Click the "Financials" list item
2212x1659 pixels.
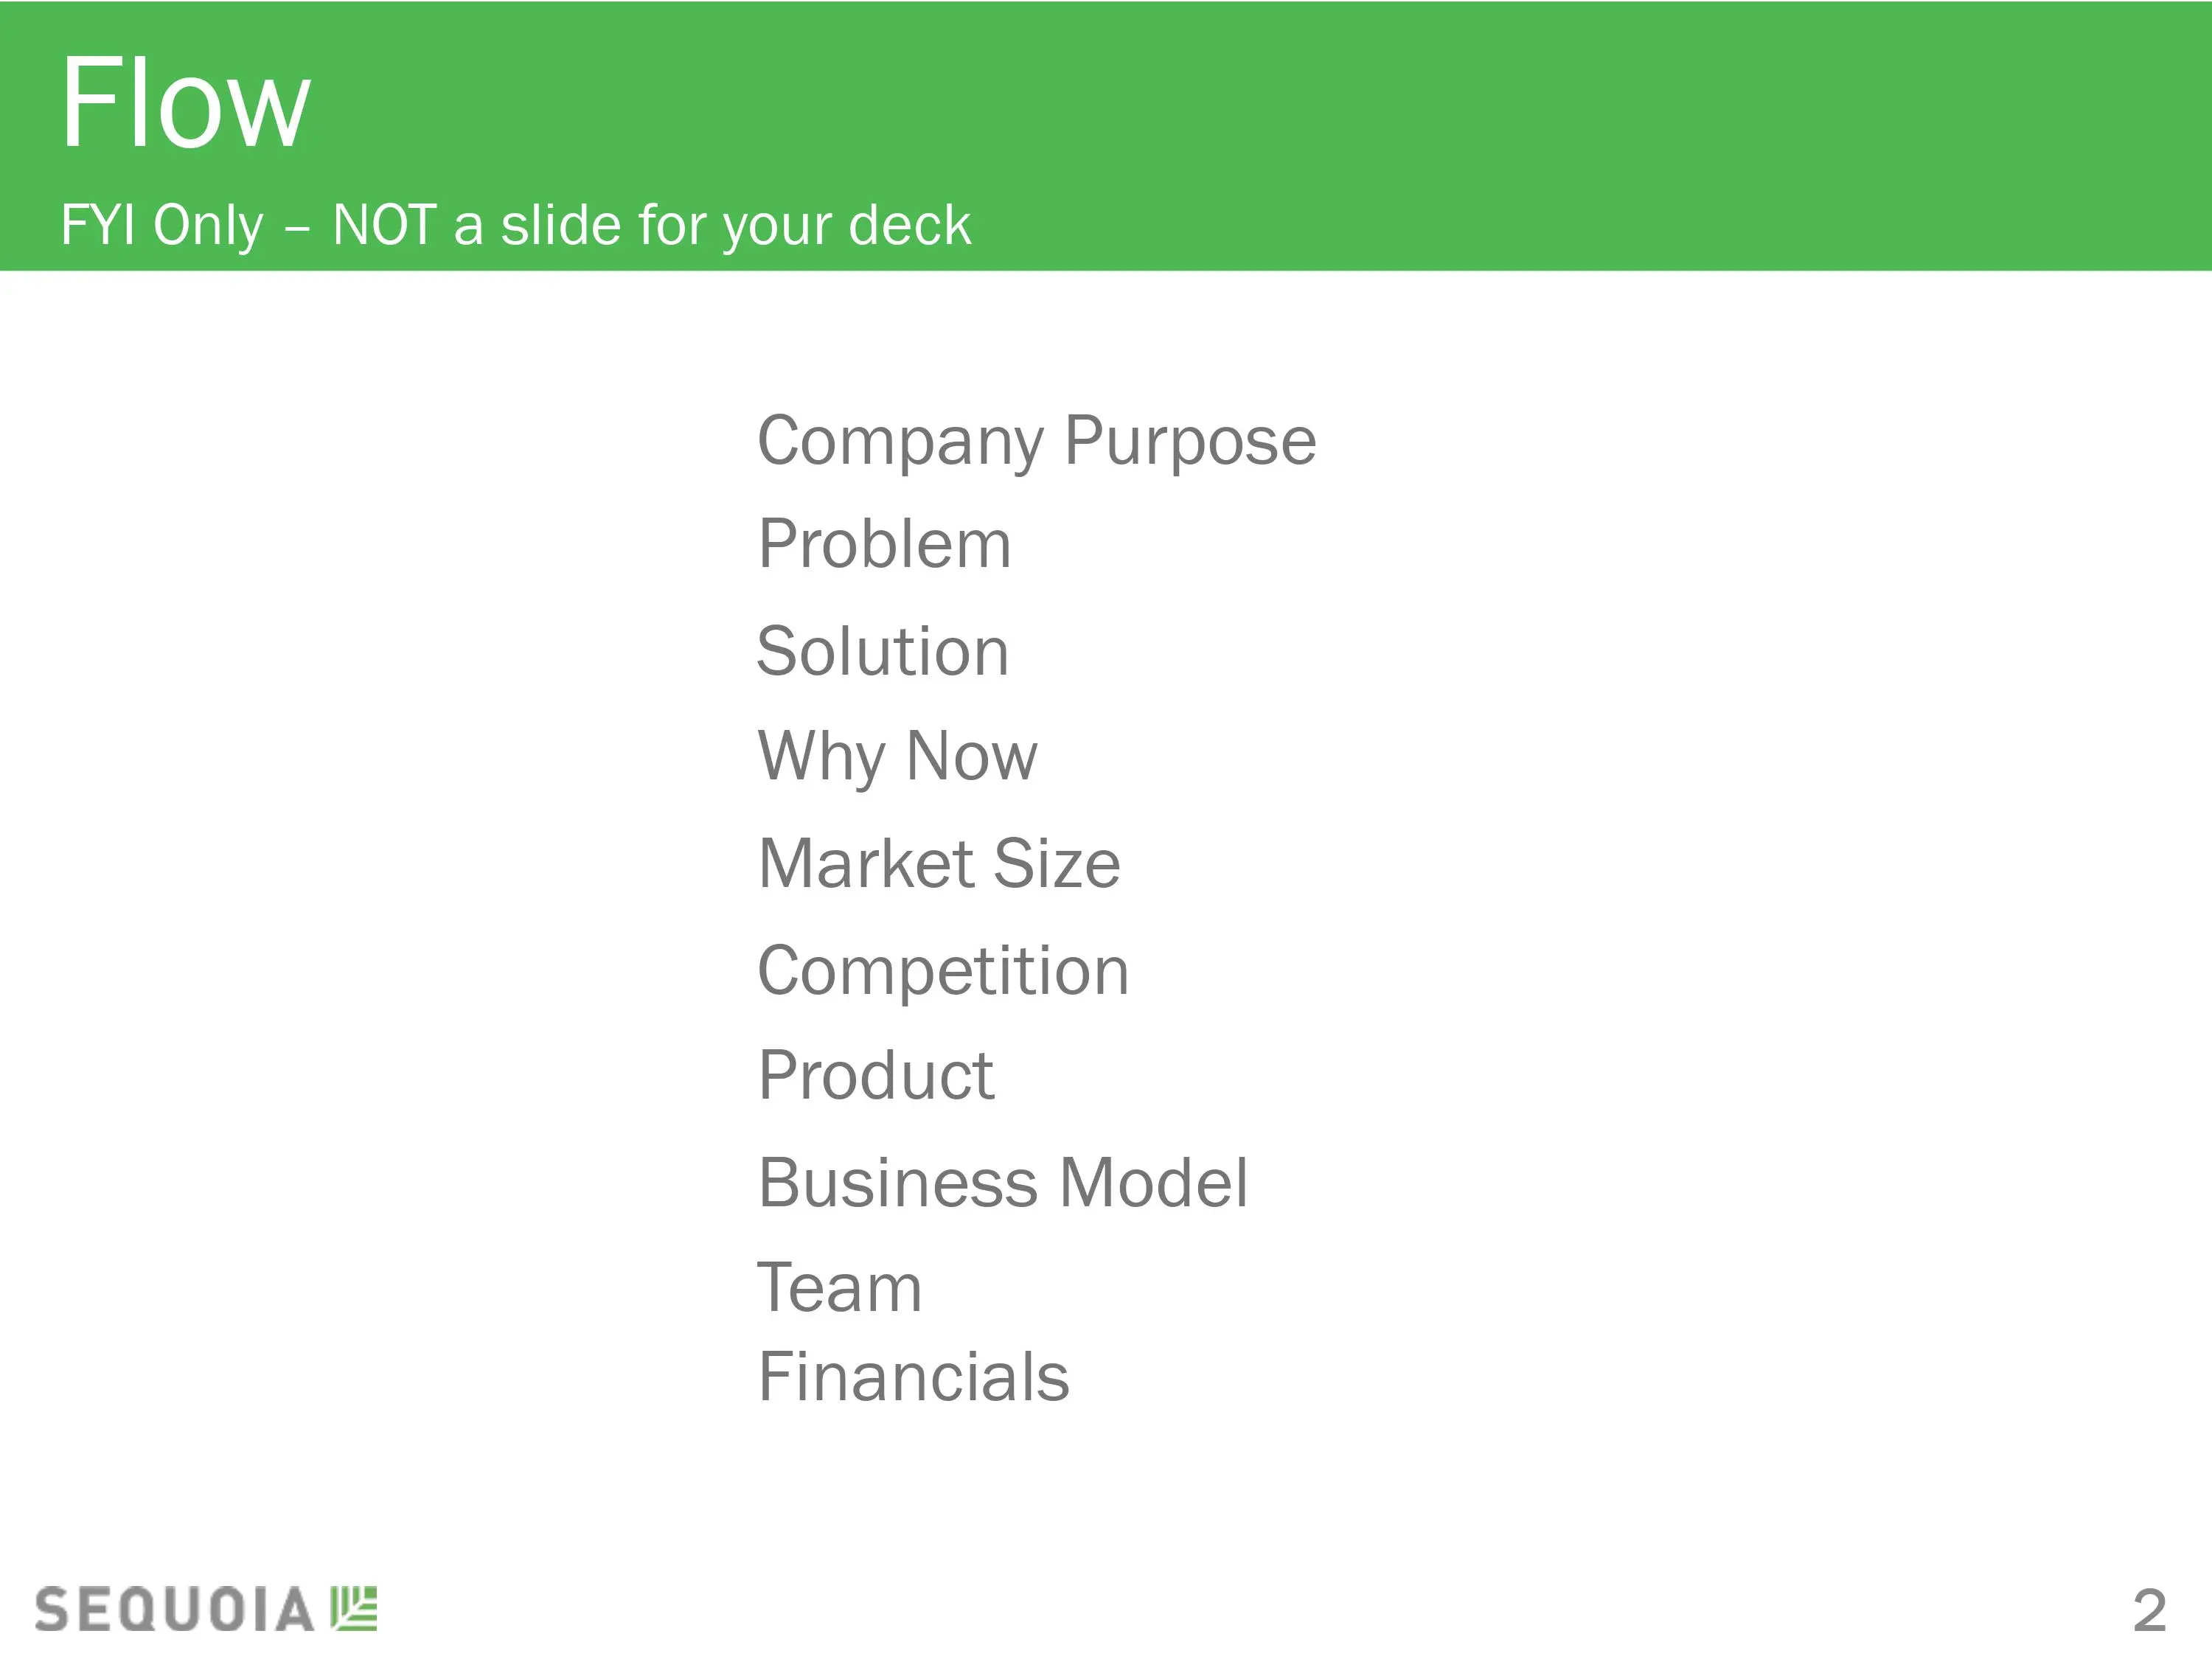click(913, 1377)
